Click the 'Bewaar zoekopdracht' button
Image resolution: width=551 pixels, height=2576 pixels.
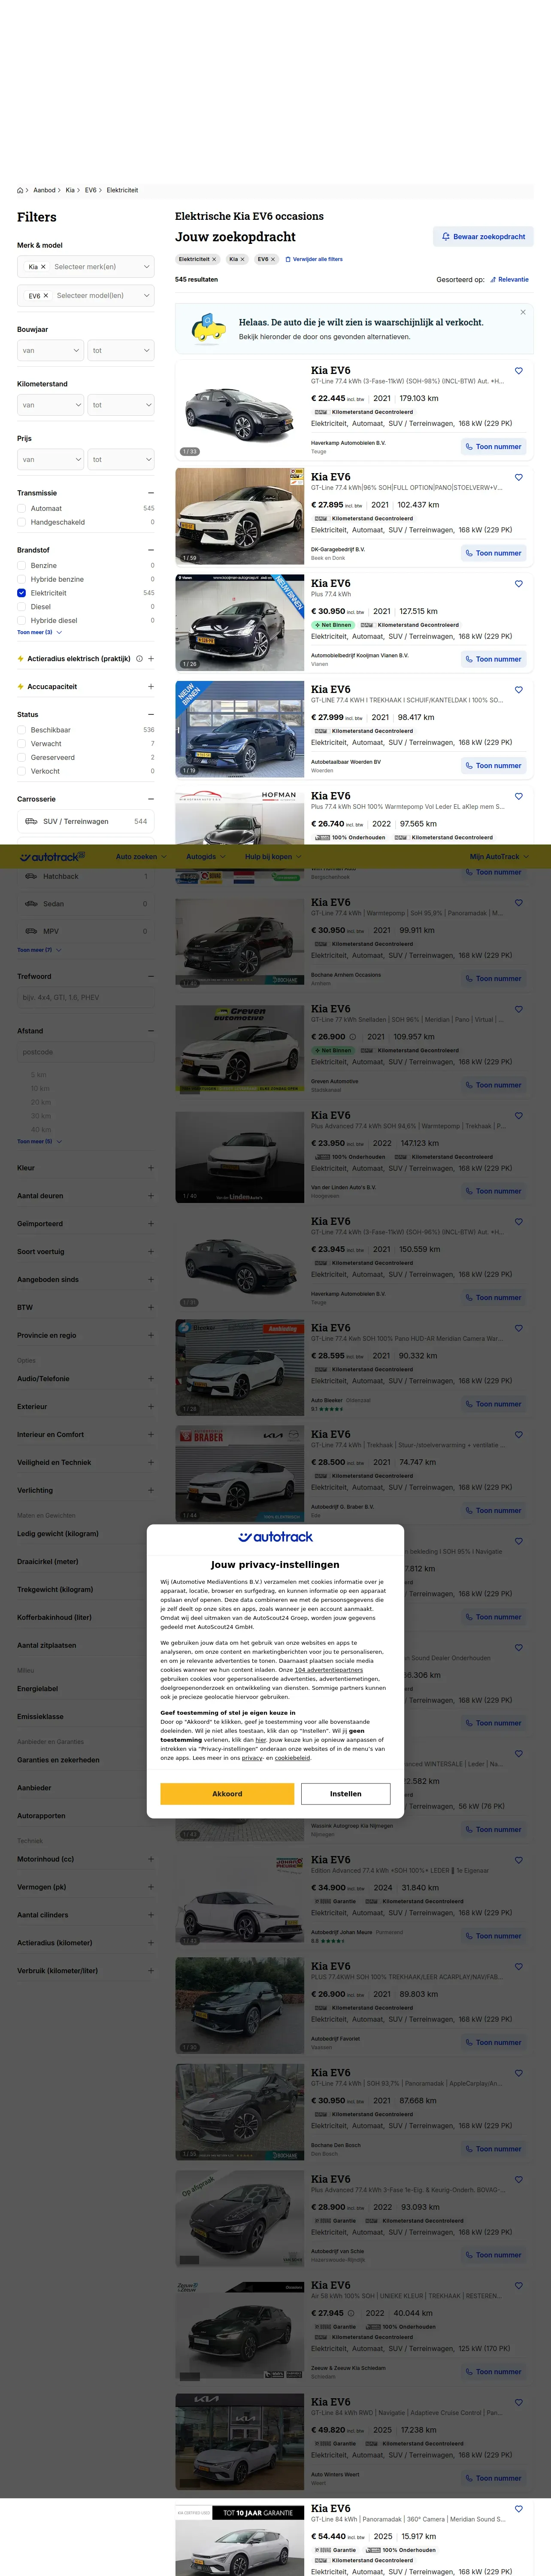(483, 237)
